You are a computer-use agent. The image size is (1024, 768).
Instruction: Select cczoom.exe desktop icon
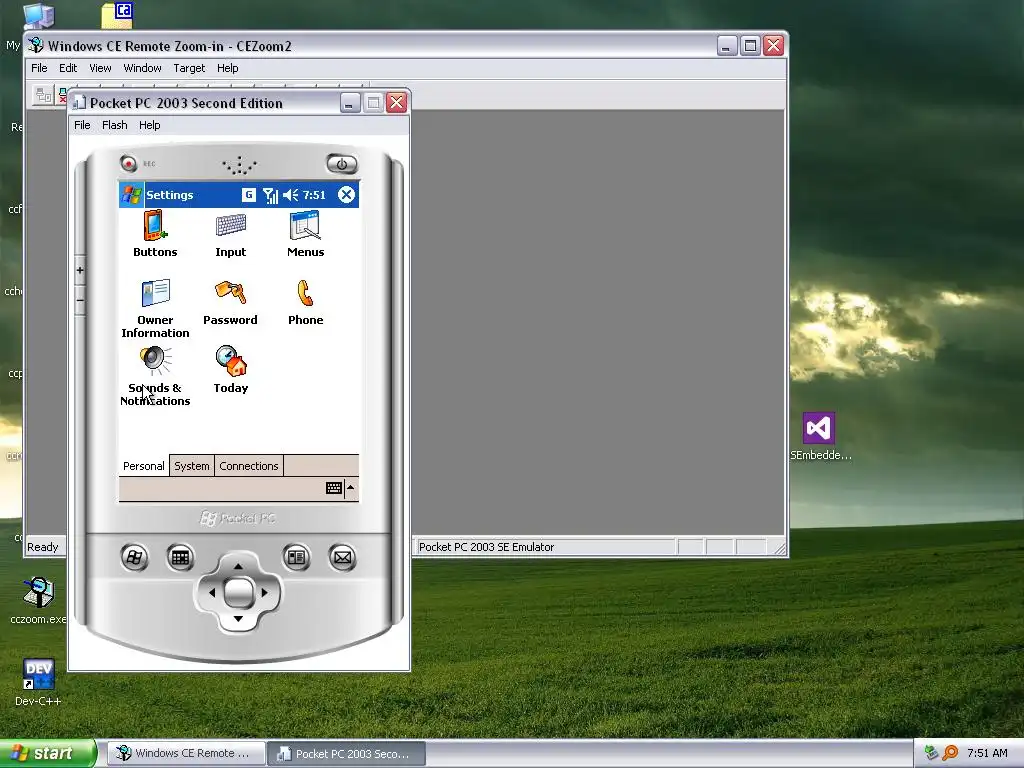pos(38,601)
